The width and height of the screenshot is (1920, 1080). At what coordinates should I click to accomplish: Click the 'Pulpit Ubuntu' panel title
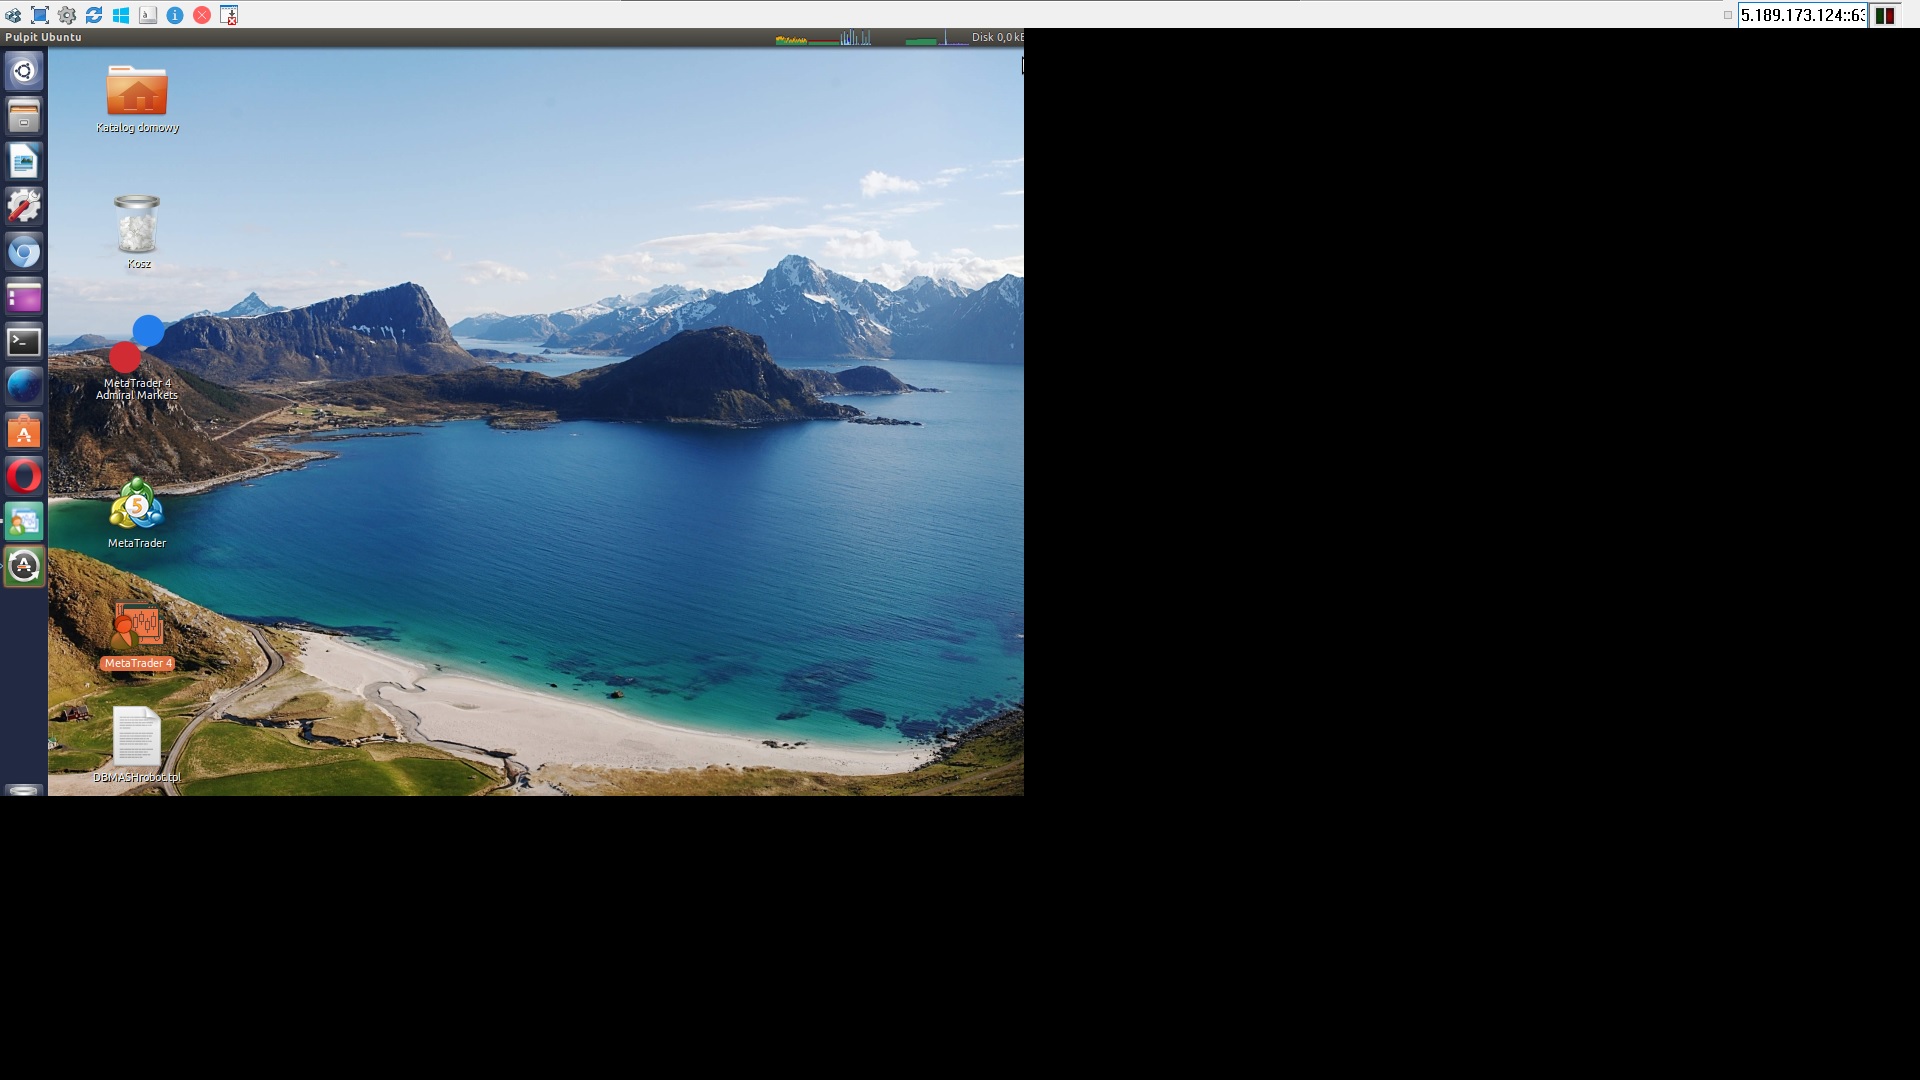[x=43, y=37]
